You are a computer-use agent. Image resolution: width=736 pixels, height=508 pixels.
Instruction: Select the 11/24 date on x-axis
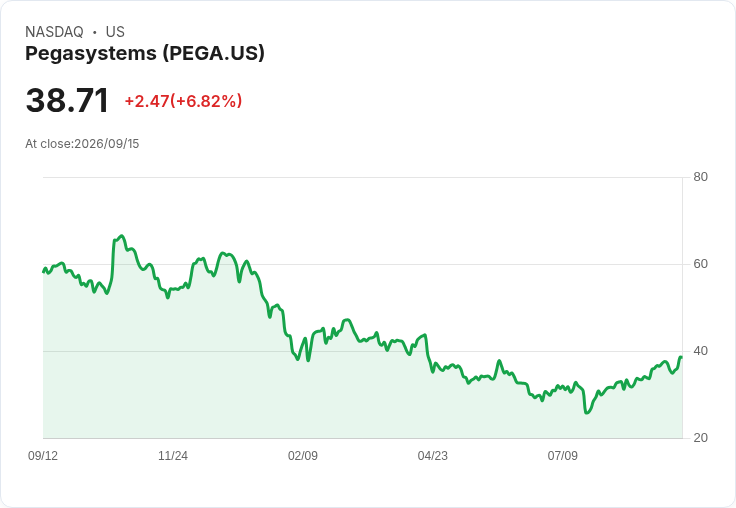[x=173, y=456]
